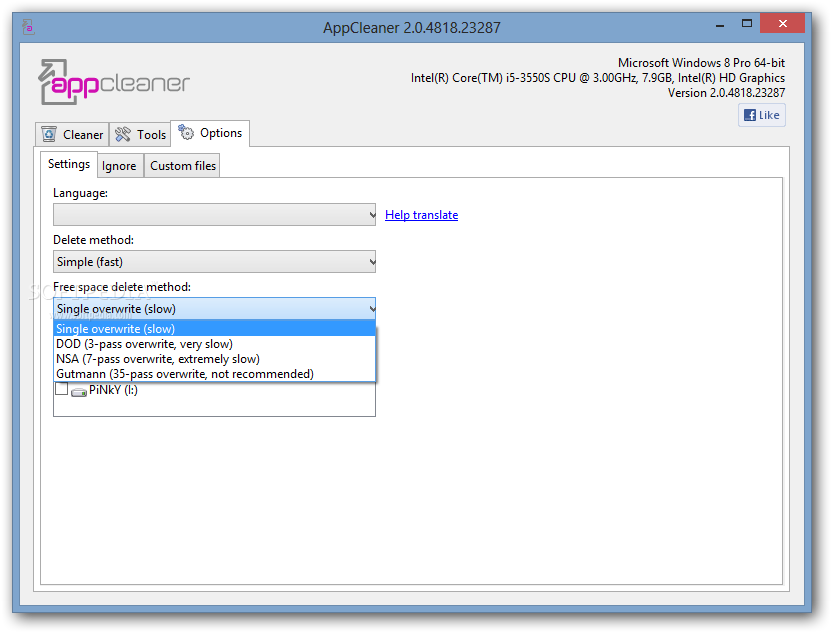Click the Facebook Like button

761,115
